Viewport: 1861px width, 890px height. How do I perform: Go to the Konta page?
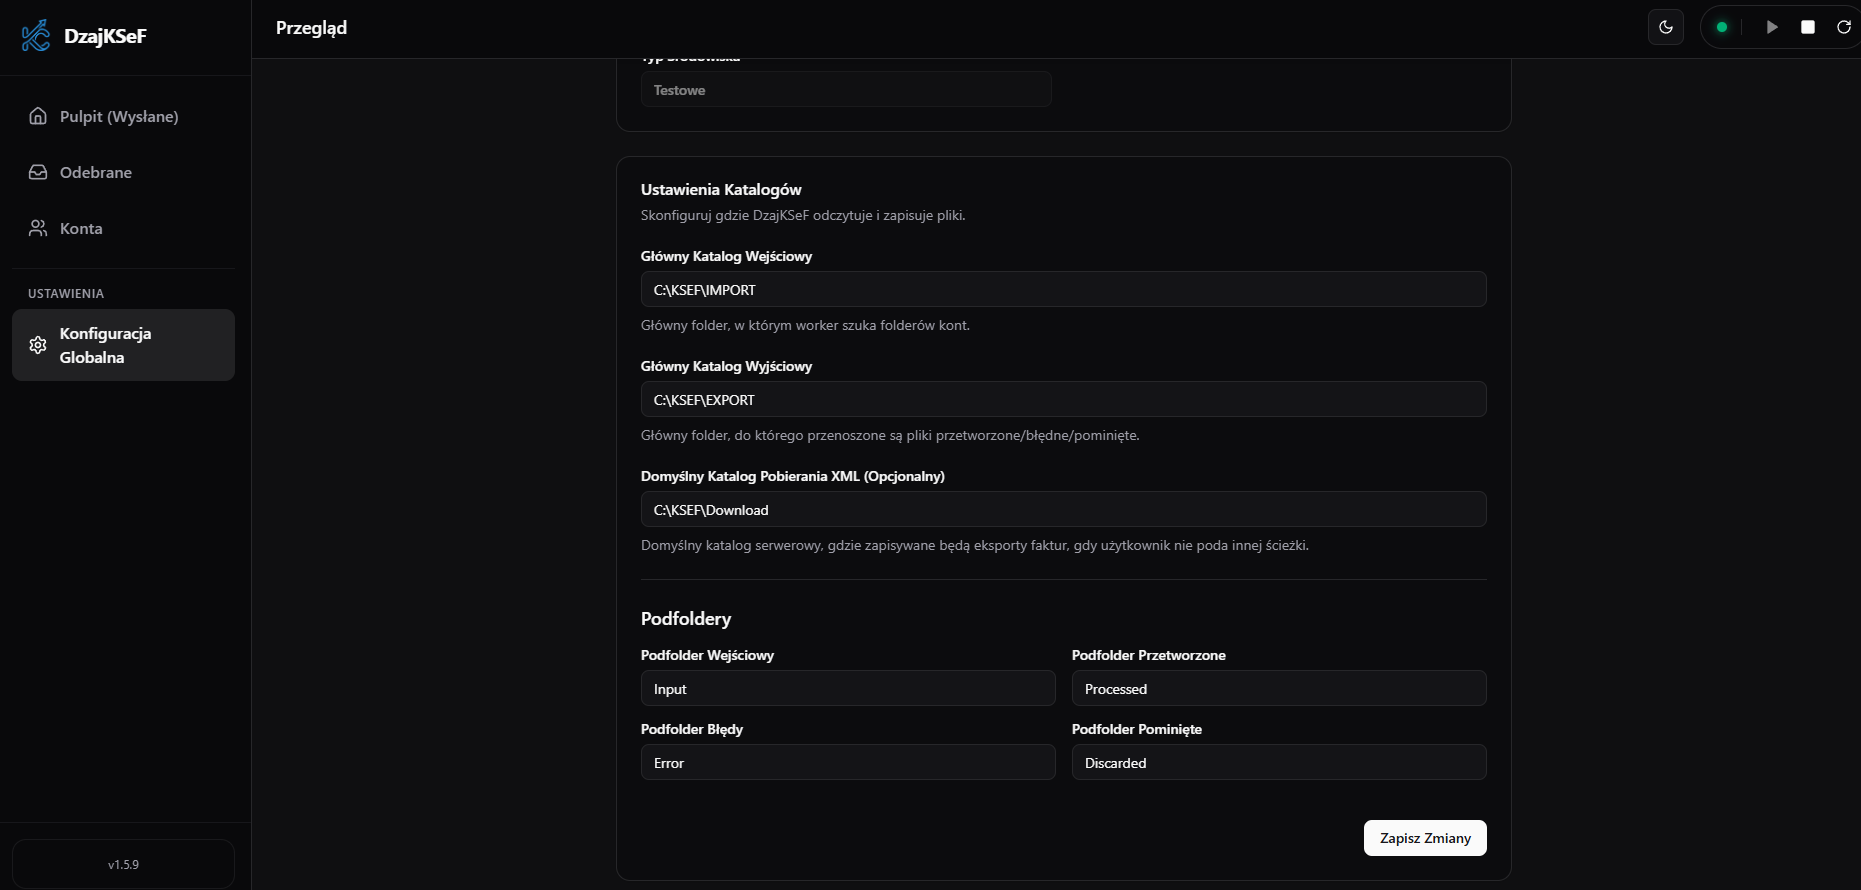click(123, 228)
